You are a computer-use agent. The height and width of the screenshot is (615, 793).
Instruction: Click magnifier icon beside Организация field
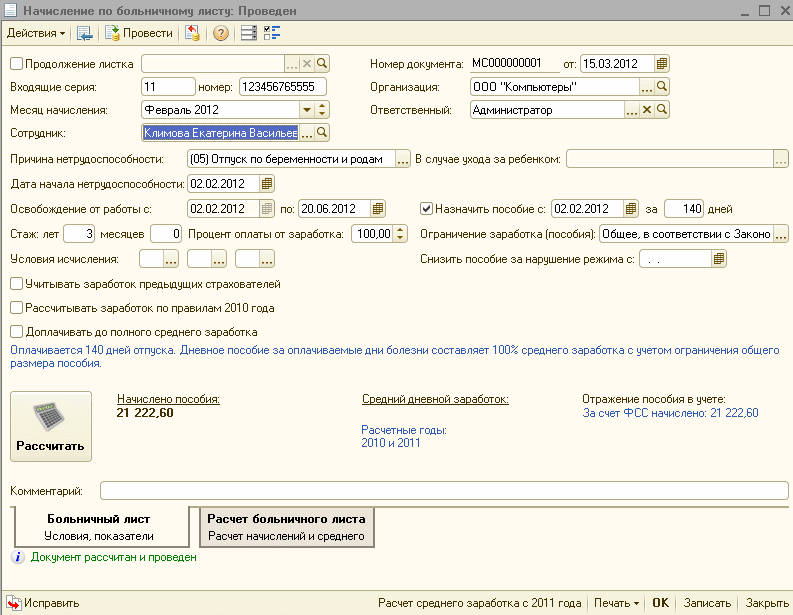pos(661,87)
